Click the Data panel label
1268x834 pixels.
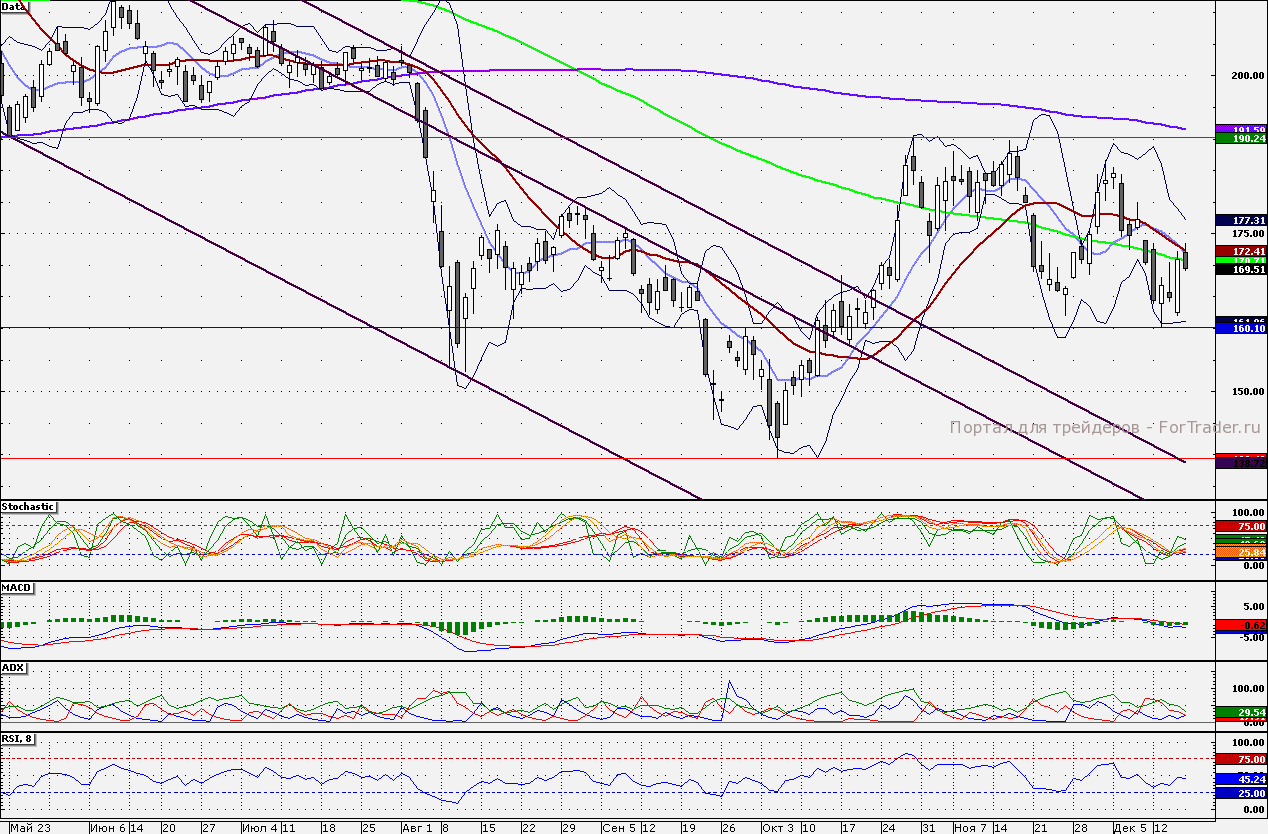tap(14, 6)
